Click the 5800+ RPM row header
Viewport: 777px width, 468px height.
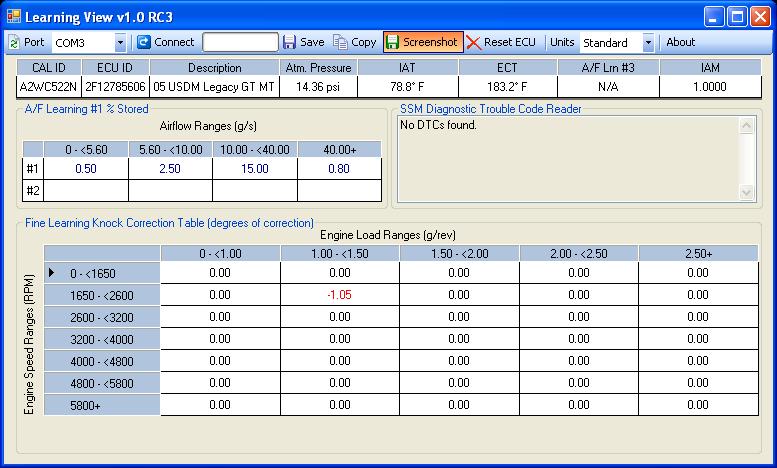(x=102, y=406)
